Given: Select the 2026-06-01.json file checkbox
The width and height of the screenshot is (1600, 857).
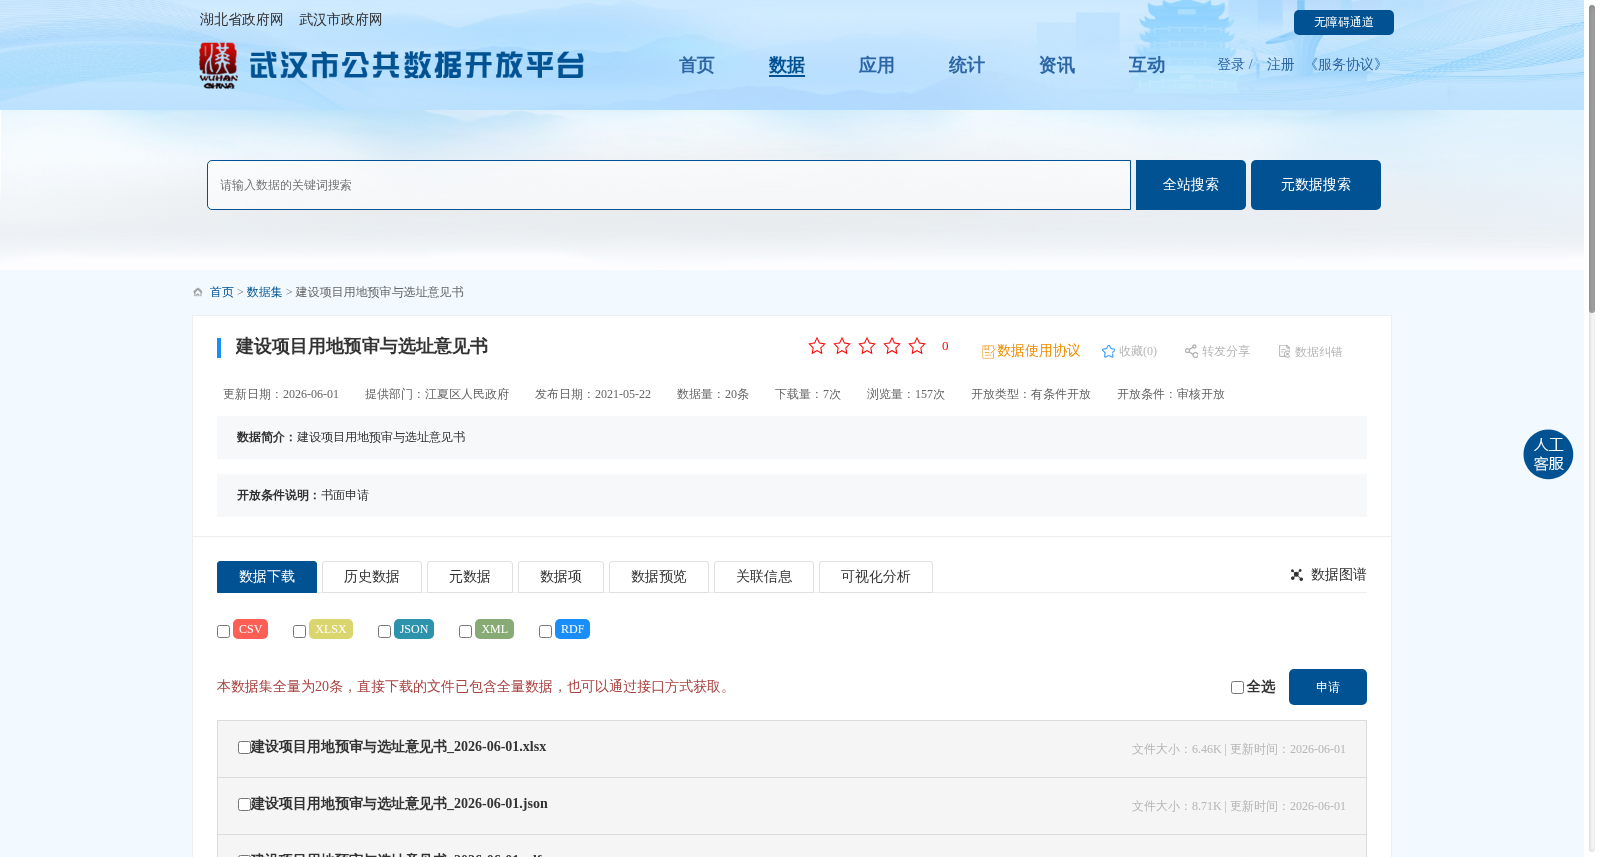Looking at the screenshot, I should (244, 804).
